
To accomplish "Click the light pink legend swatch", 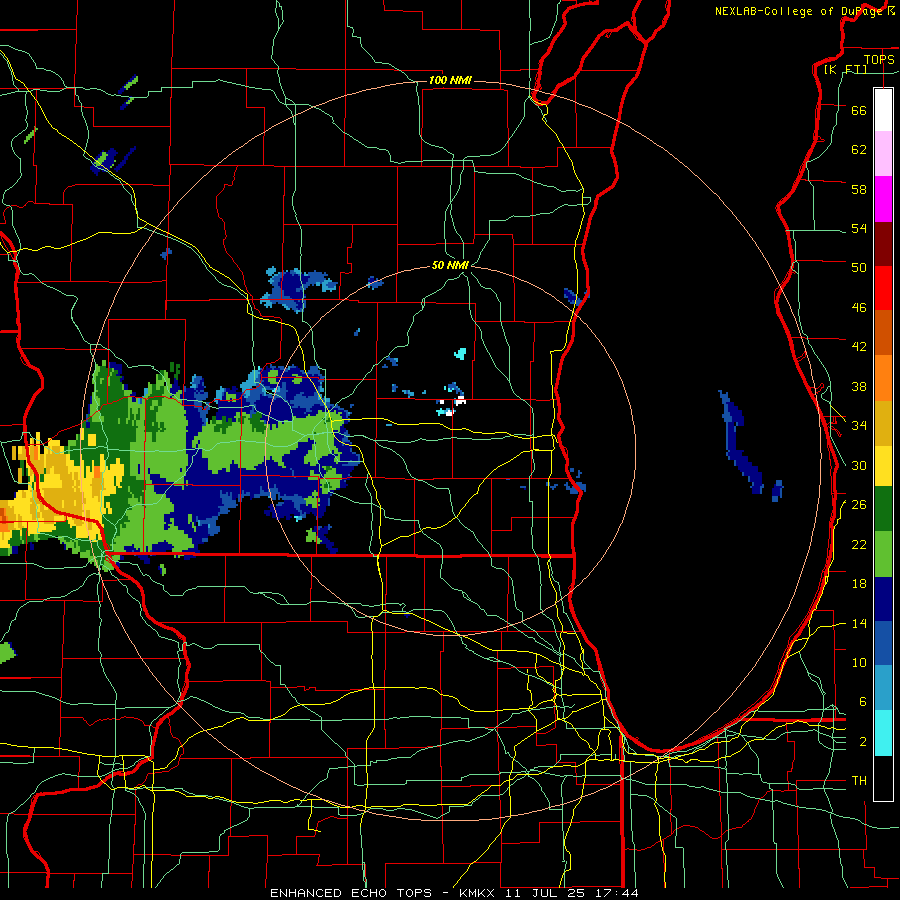I will point(883,153).
